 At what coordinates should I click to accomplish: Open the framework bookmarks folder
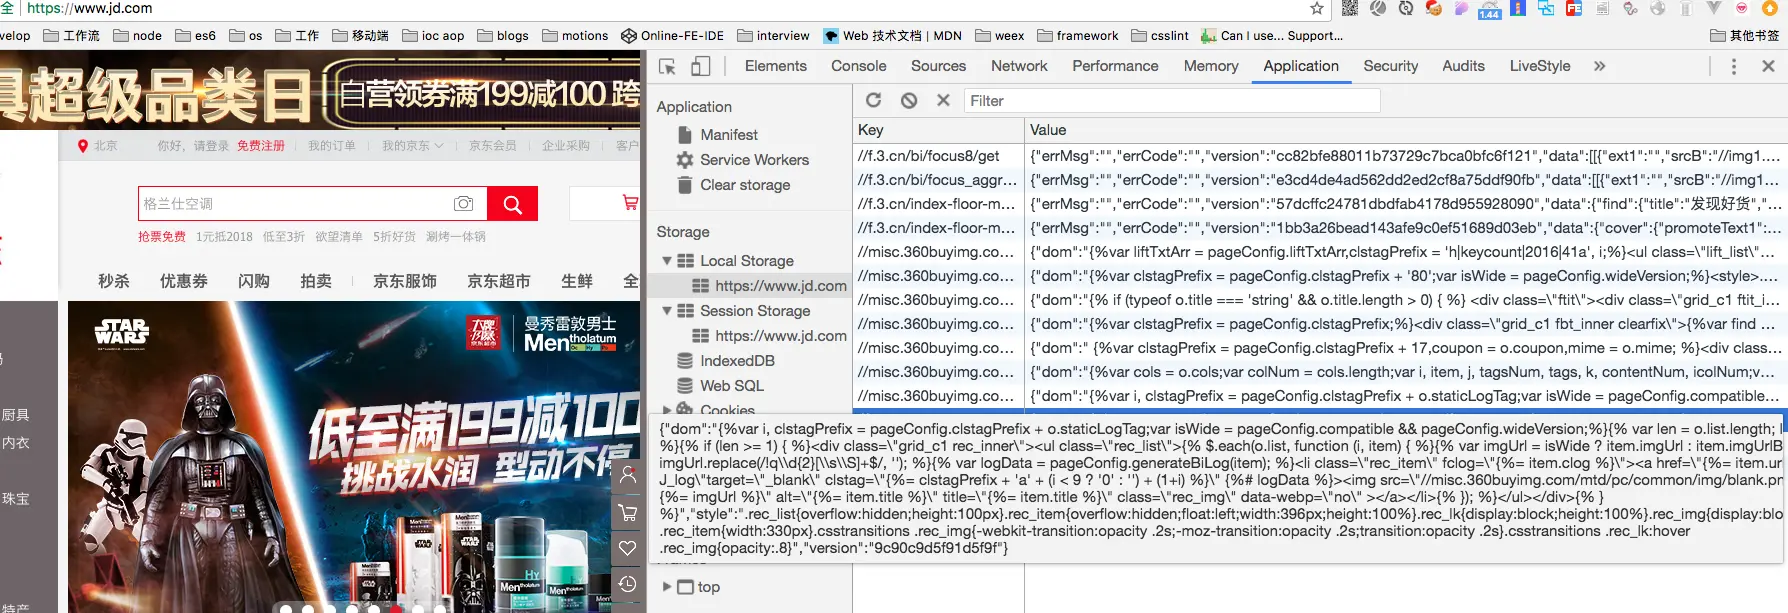(1078, 36)
